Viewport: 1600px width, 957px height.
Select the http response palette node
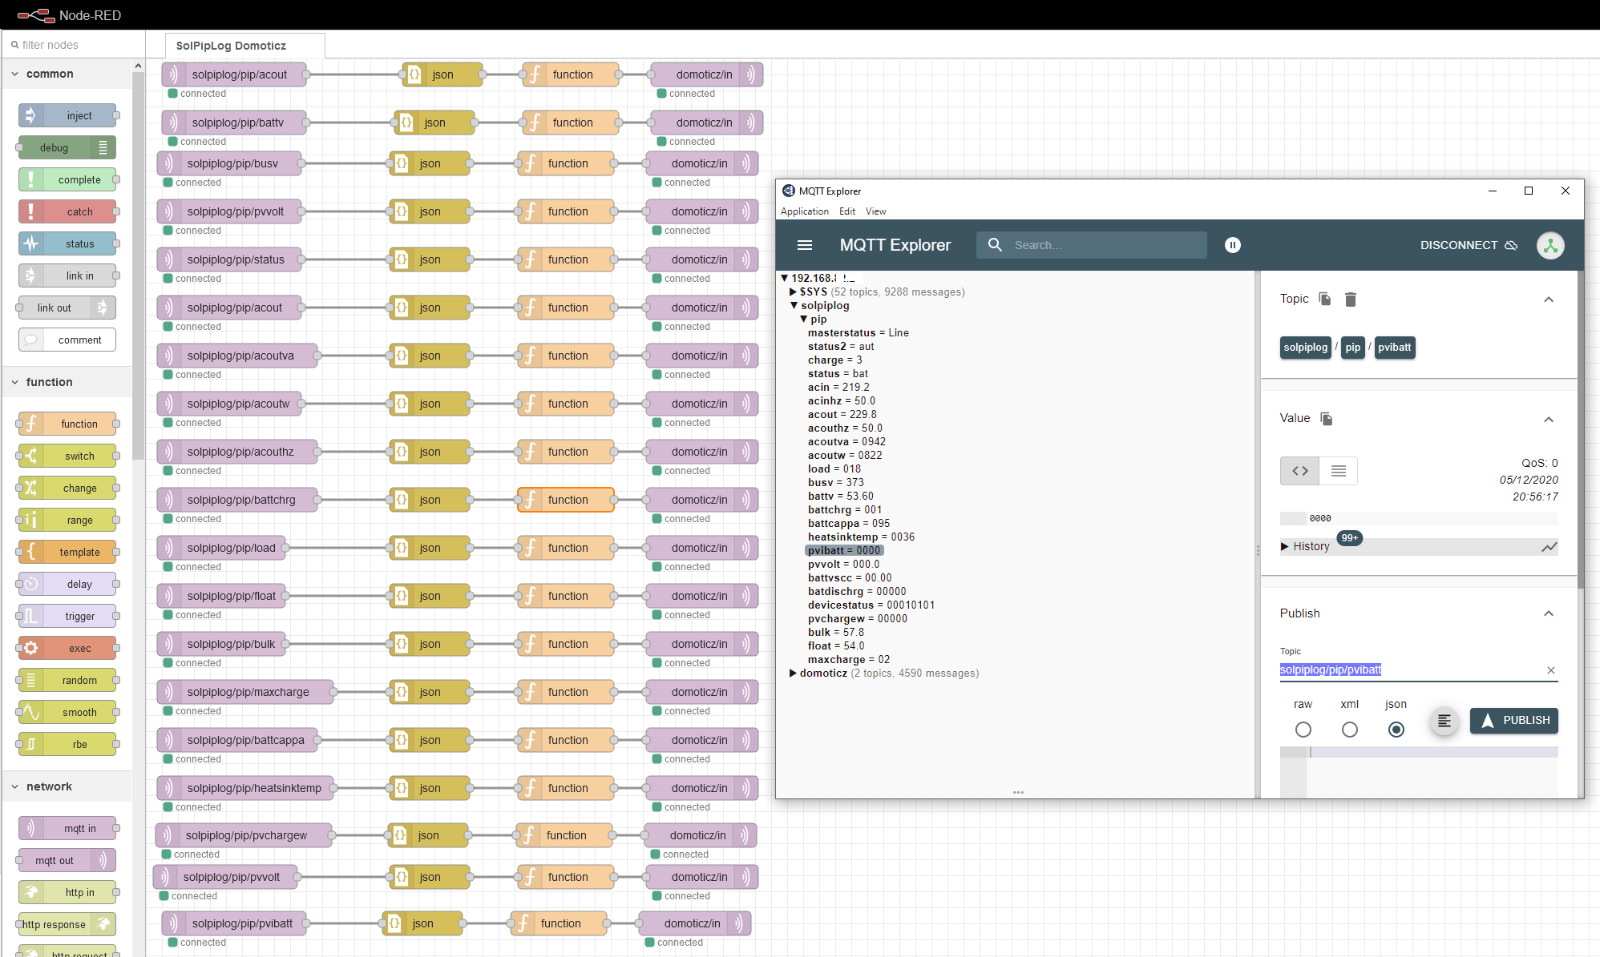point(67,924)
